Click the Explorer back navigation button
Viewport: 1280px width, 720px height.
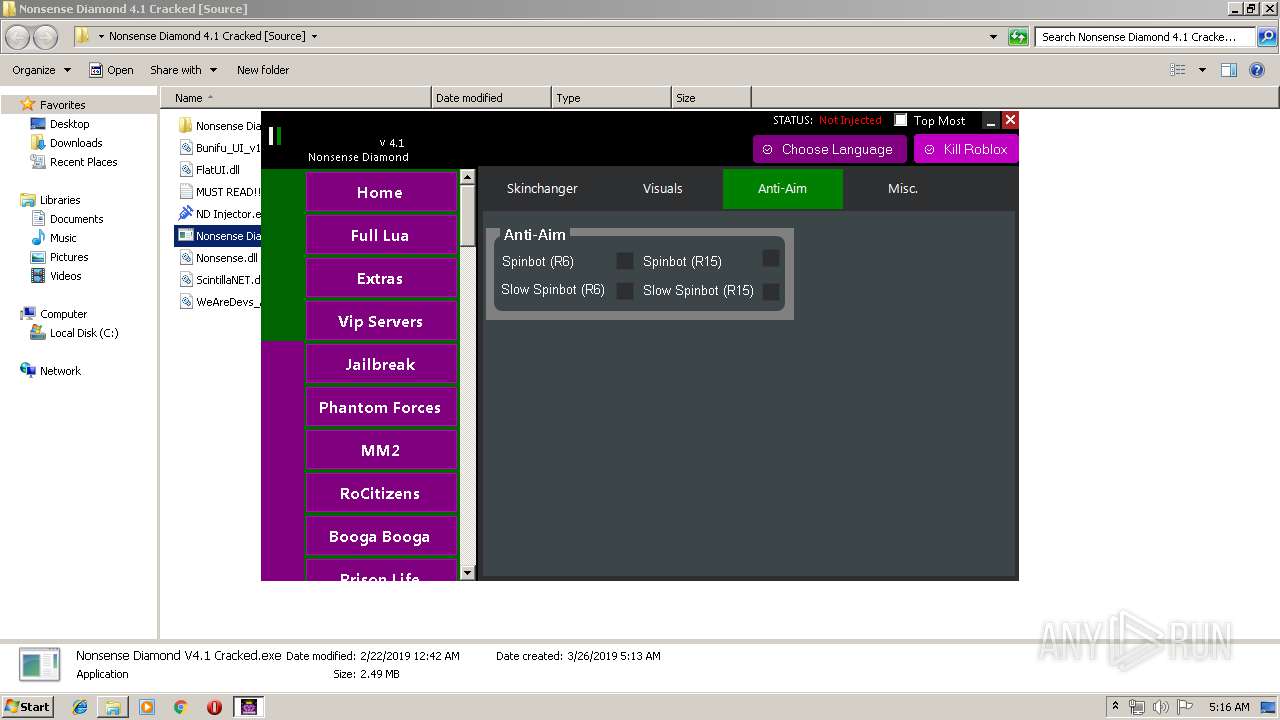18,37
